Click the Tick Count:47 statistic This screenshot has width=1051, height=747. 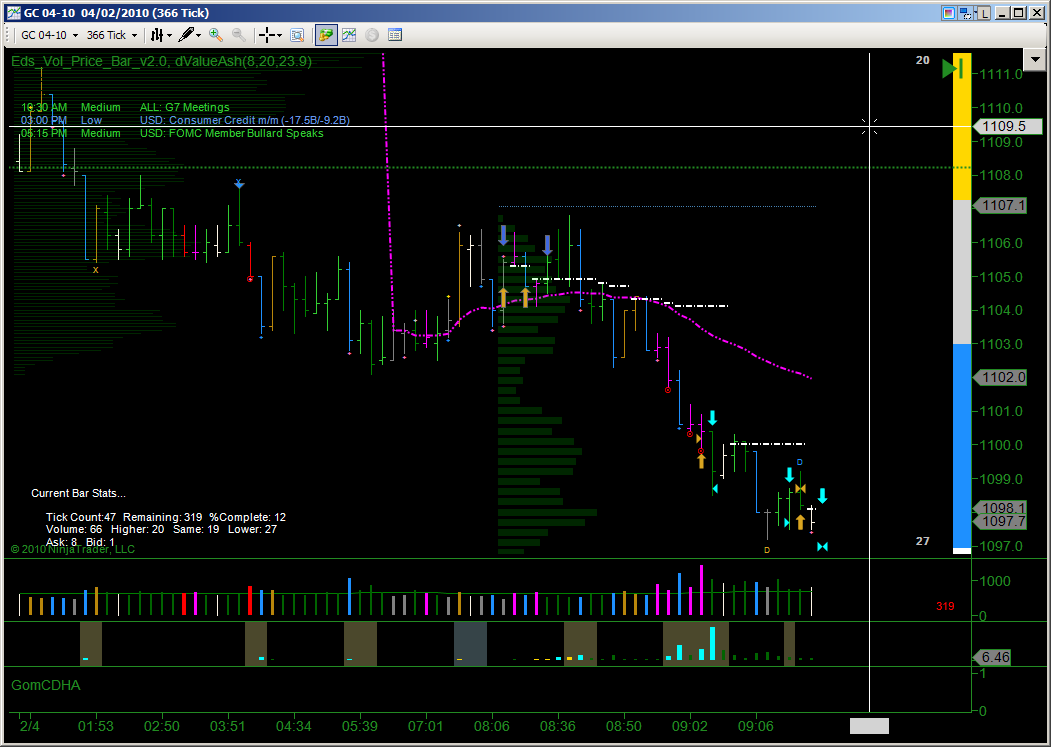click(x=80, y=518)
